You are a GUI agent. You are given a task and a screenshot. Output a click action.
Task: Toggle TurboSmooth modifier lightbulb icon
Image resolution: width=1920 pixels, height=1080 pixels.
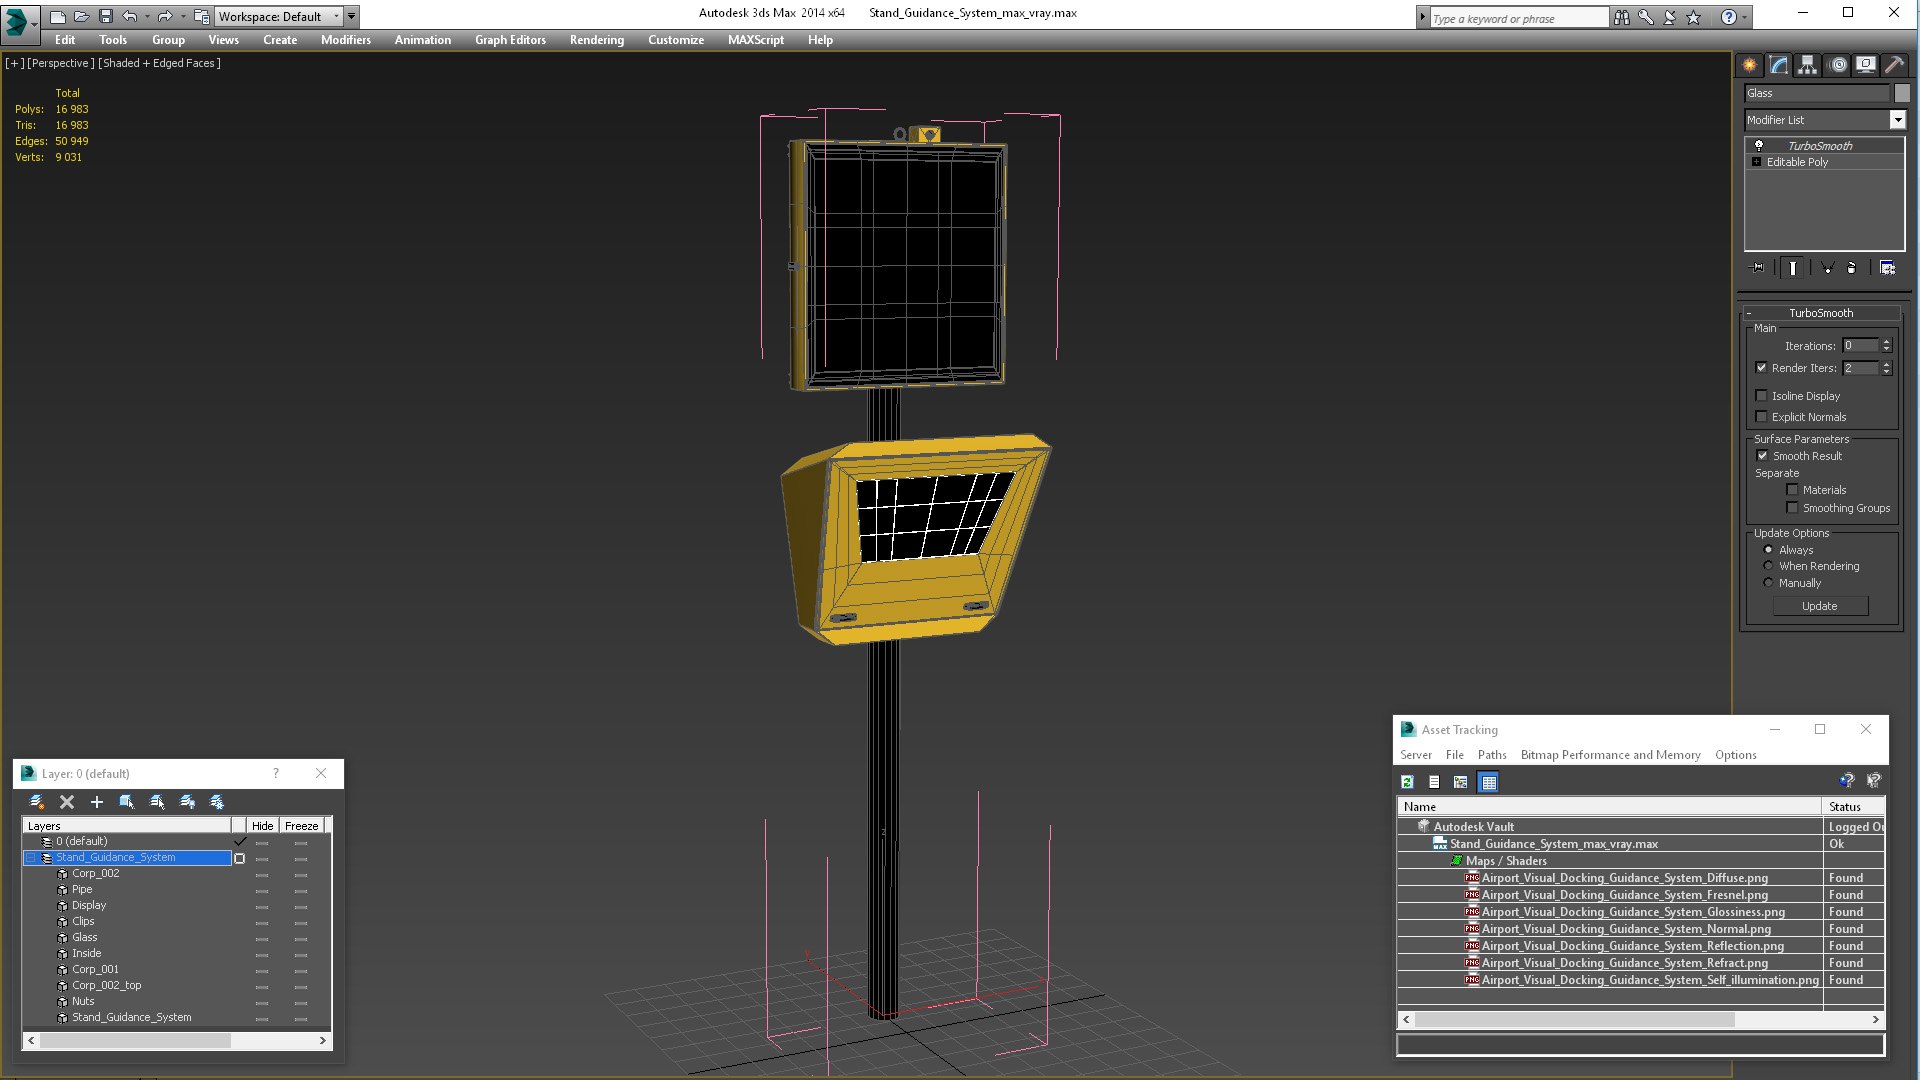point(1759,146)
